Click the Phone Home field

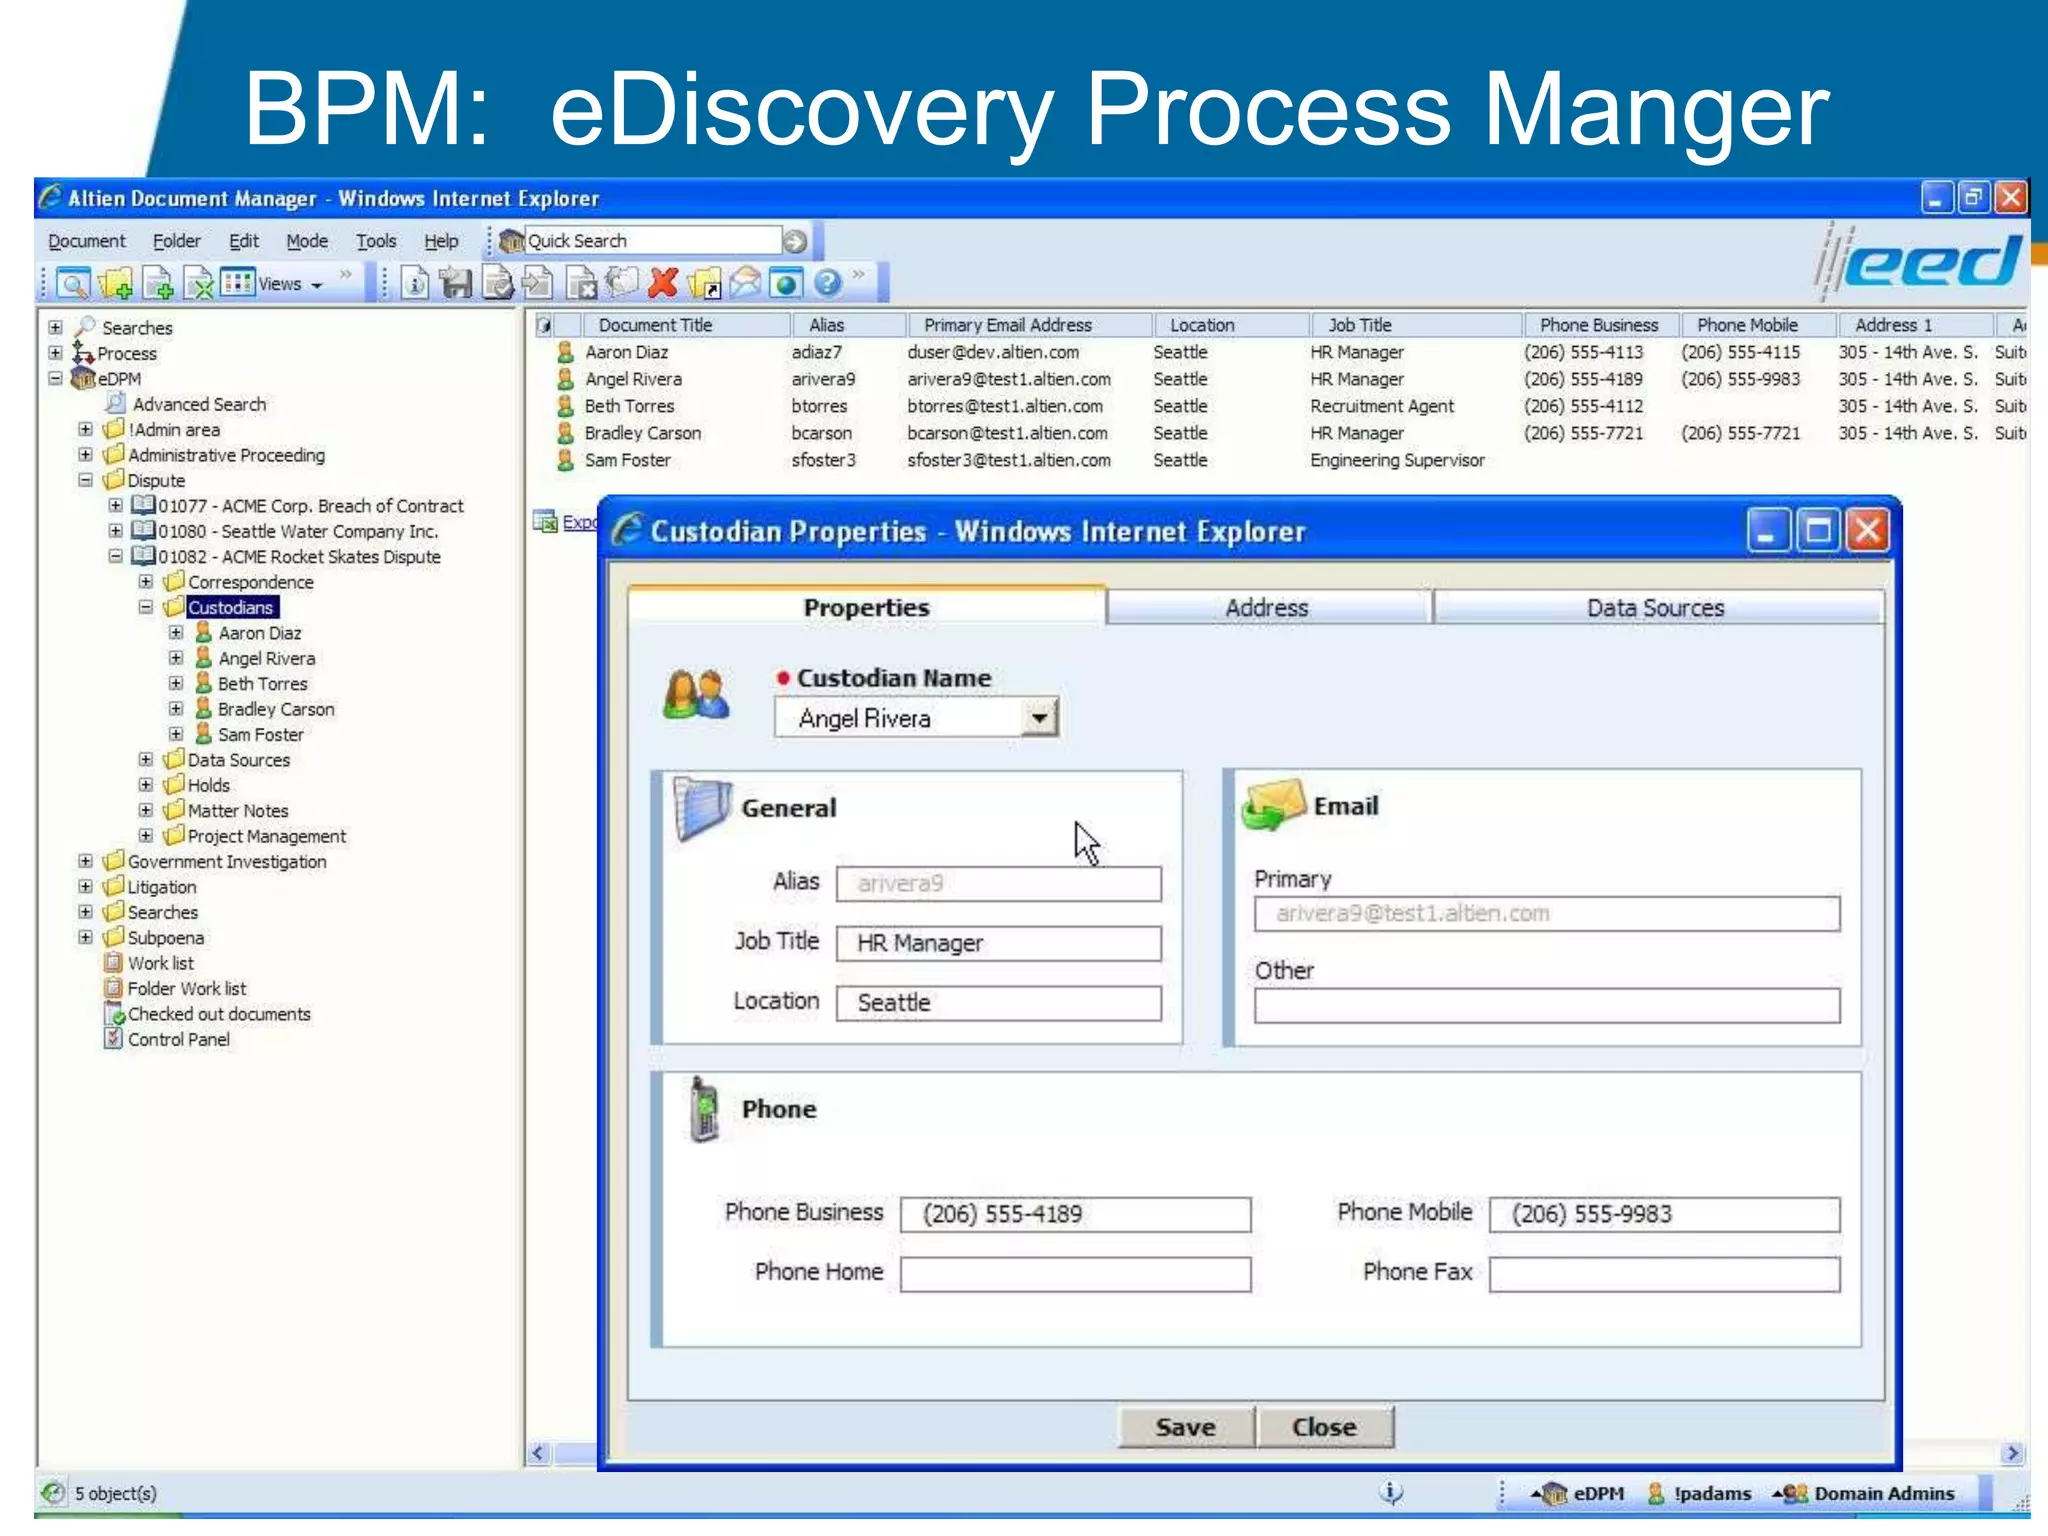(1075, 1274)
